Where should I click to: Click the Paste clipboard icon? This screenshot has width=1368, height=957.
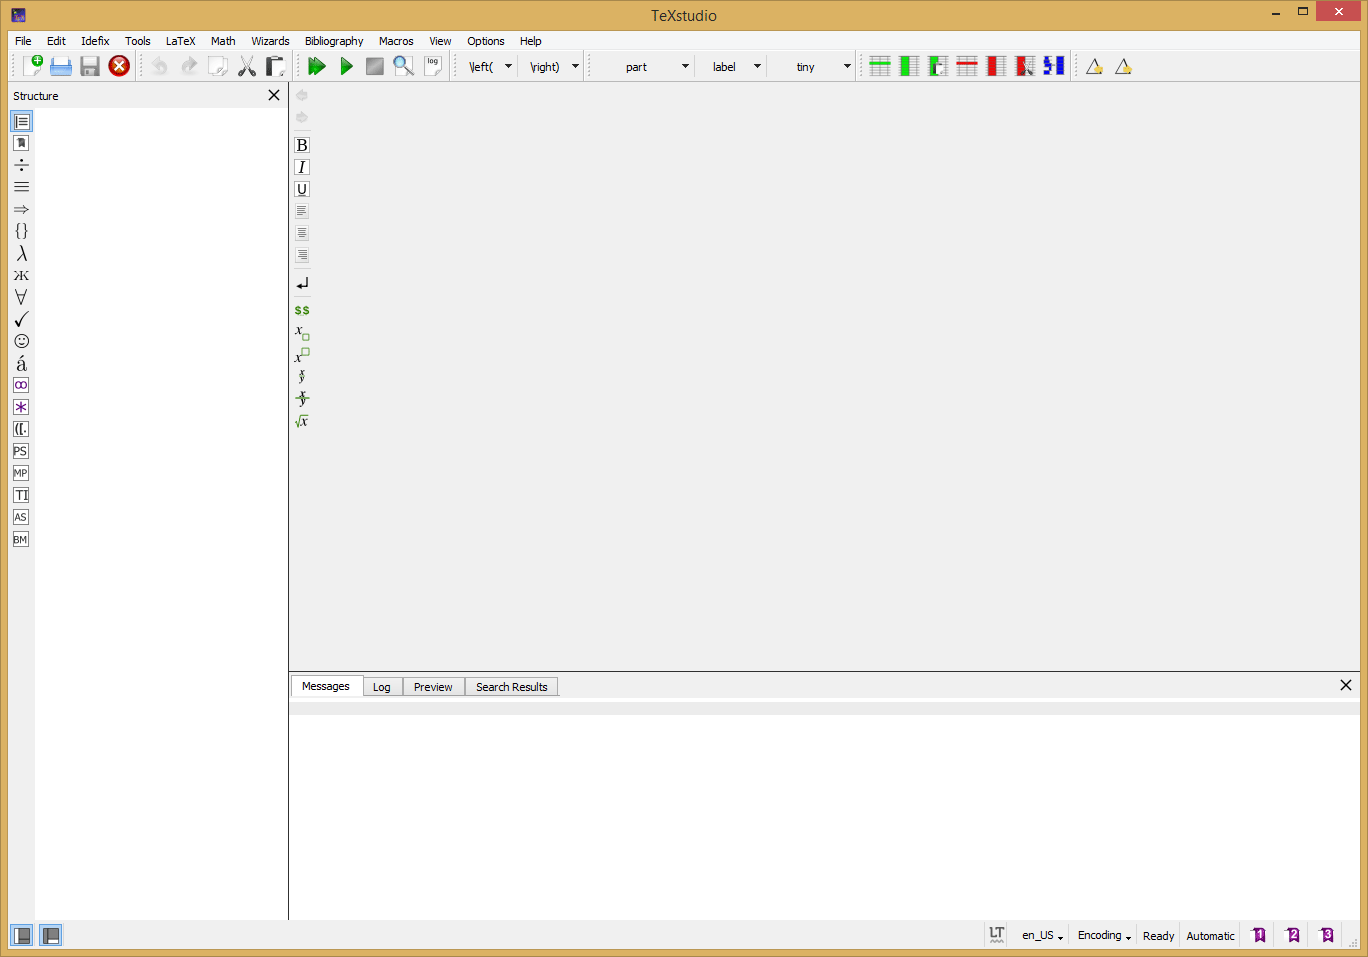click(x=275, y=66)
